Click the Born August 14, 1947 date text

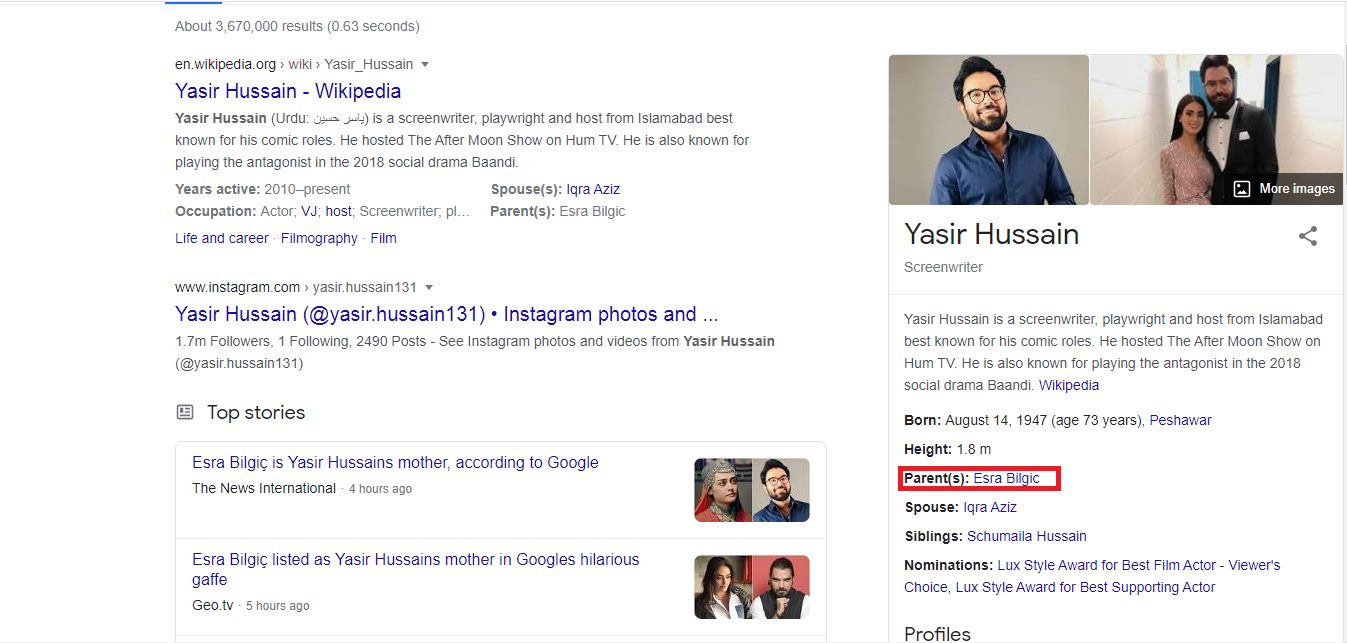[1044, 420]
